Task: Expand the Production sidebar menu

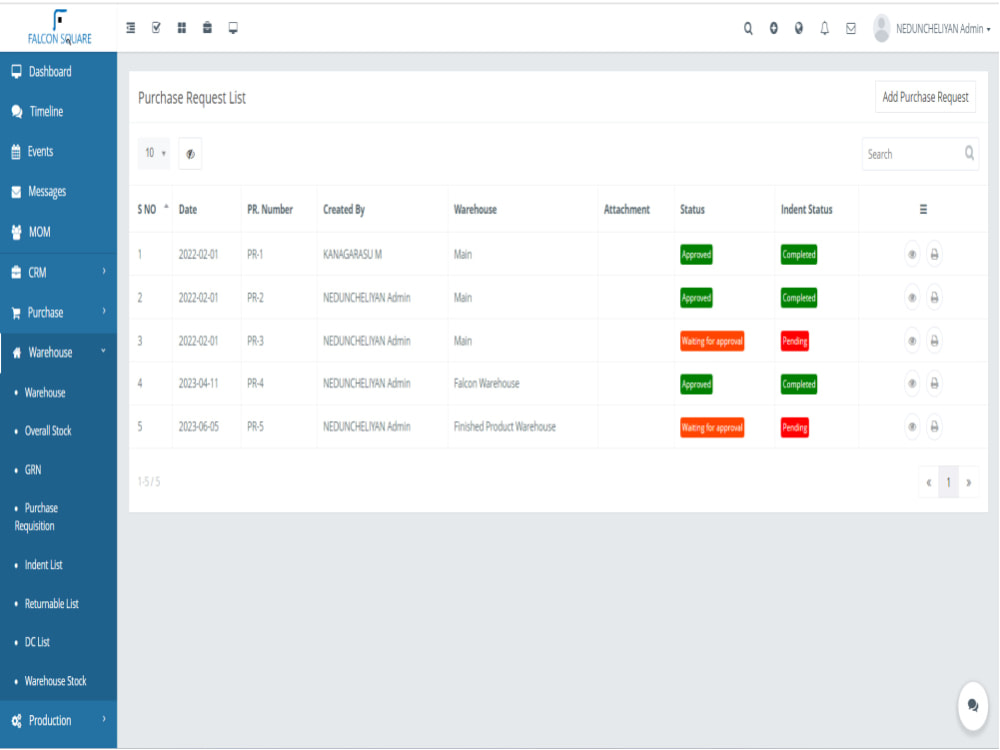Action: point(59,721)
